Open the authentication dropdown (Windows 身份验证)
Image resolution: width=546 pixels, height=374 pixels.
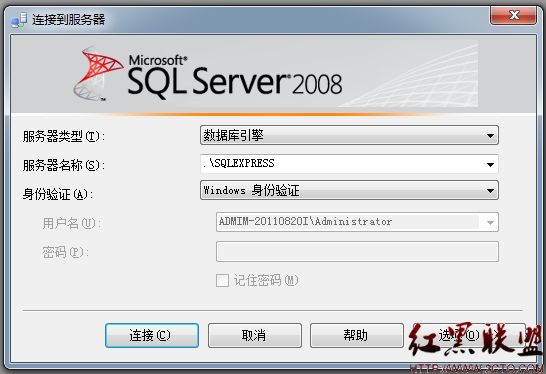point(349,190)
